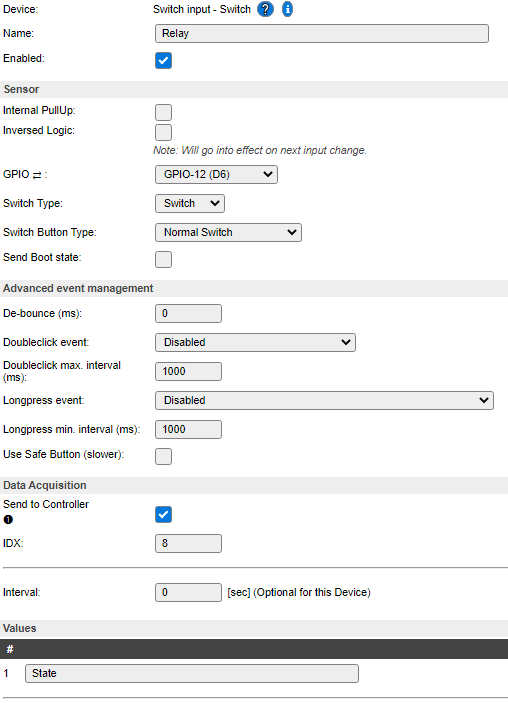The height and width of the screenshot is (703, 508).
Task: Toggle the Inversed Logic checkbox
Action: (x=163, y=132)
